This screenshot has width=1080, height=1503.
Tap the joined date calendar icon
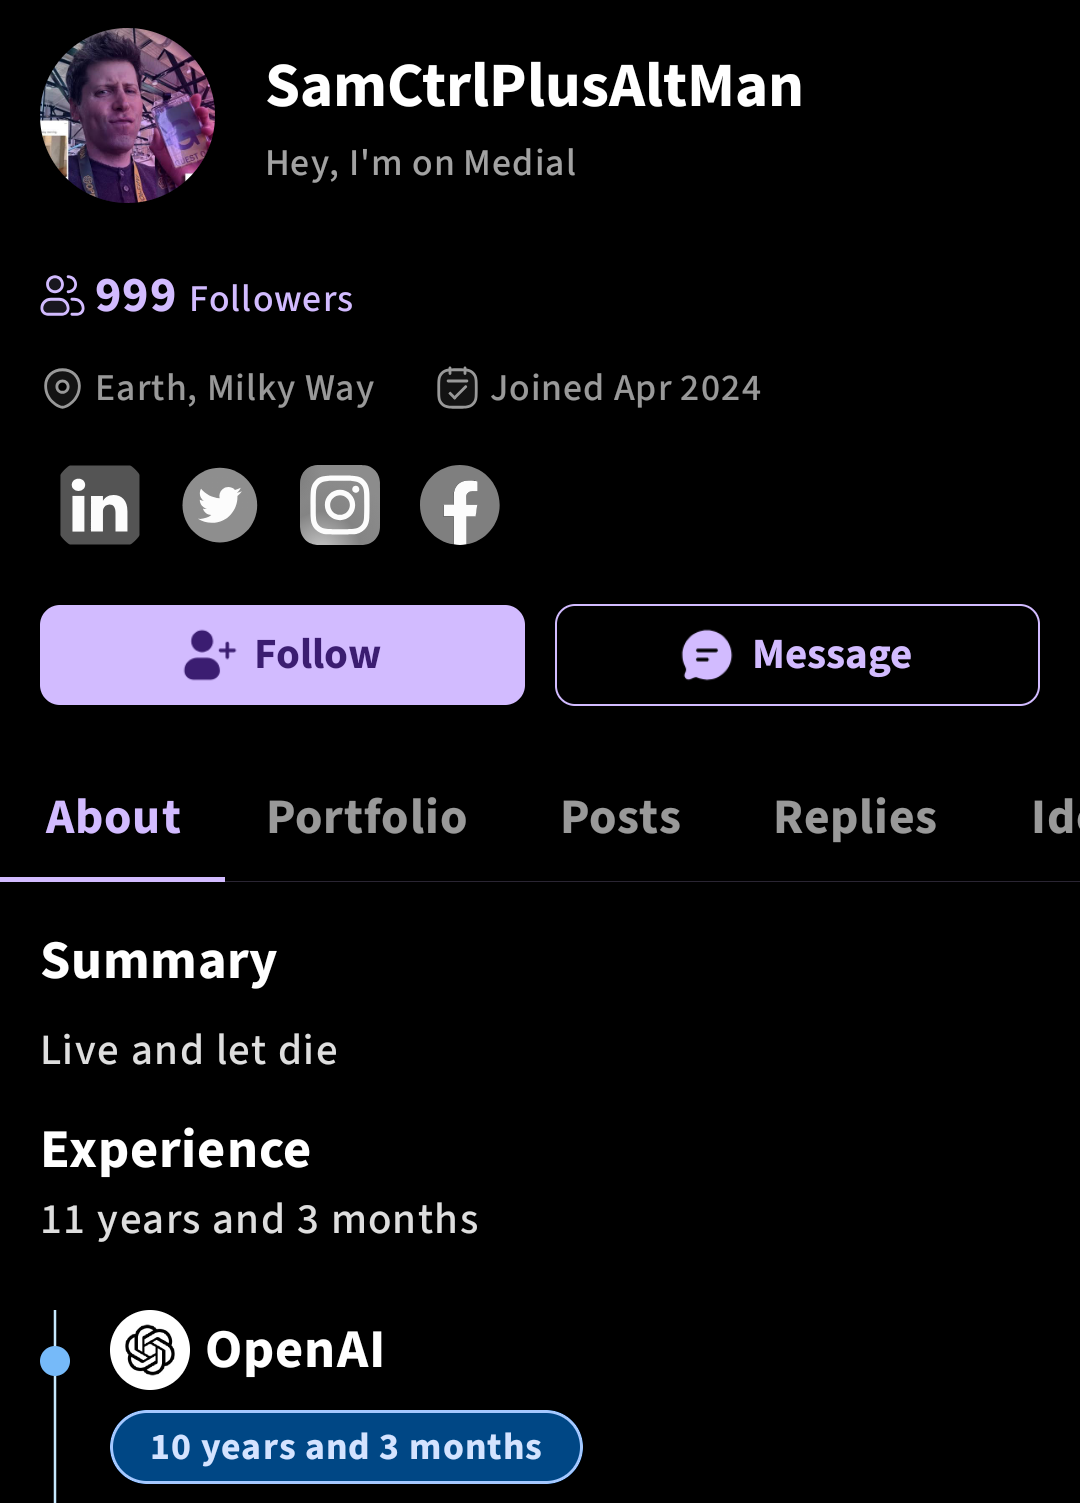tap(457, 388)
